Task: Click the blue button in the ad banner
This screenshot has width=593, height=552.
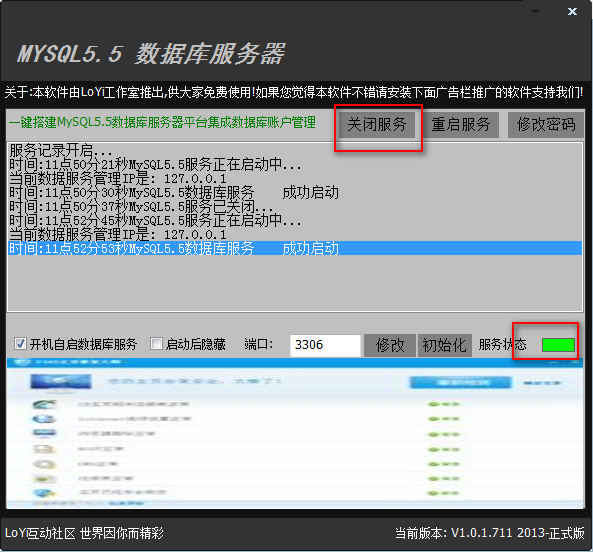Action: (460, 382)
